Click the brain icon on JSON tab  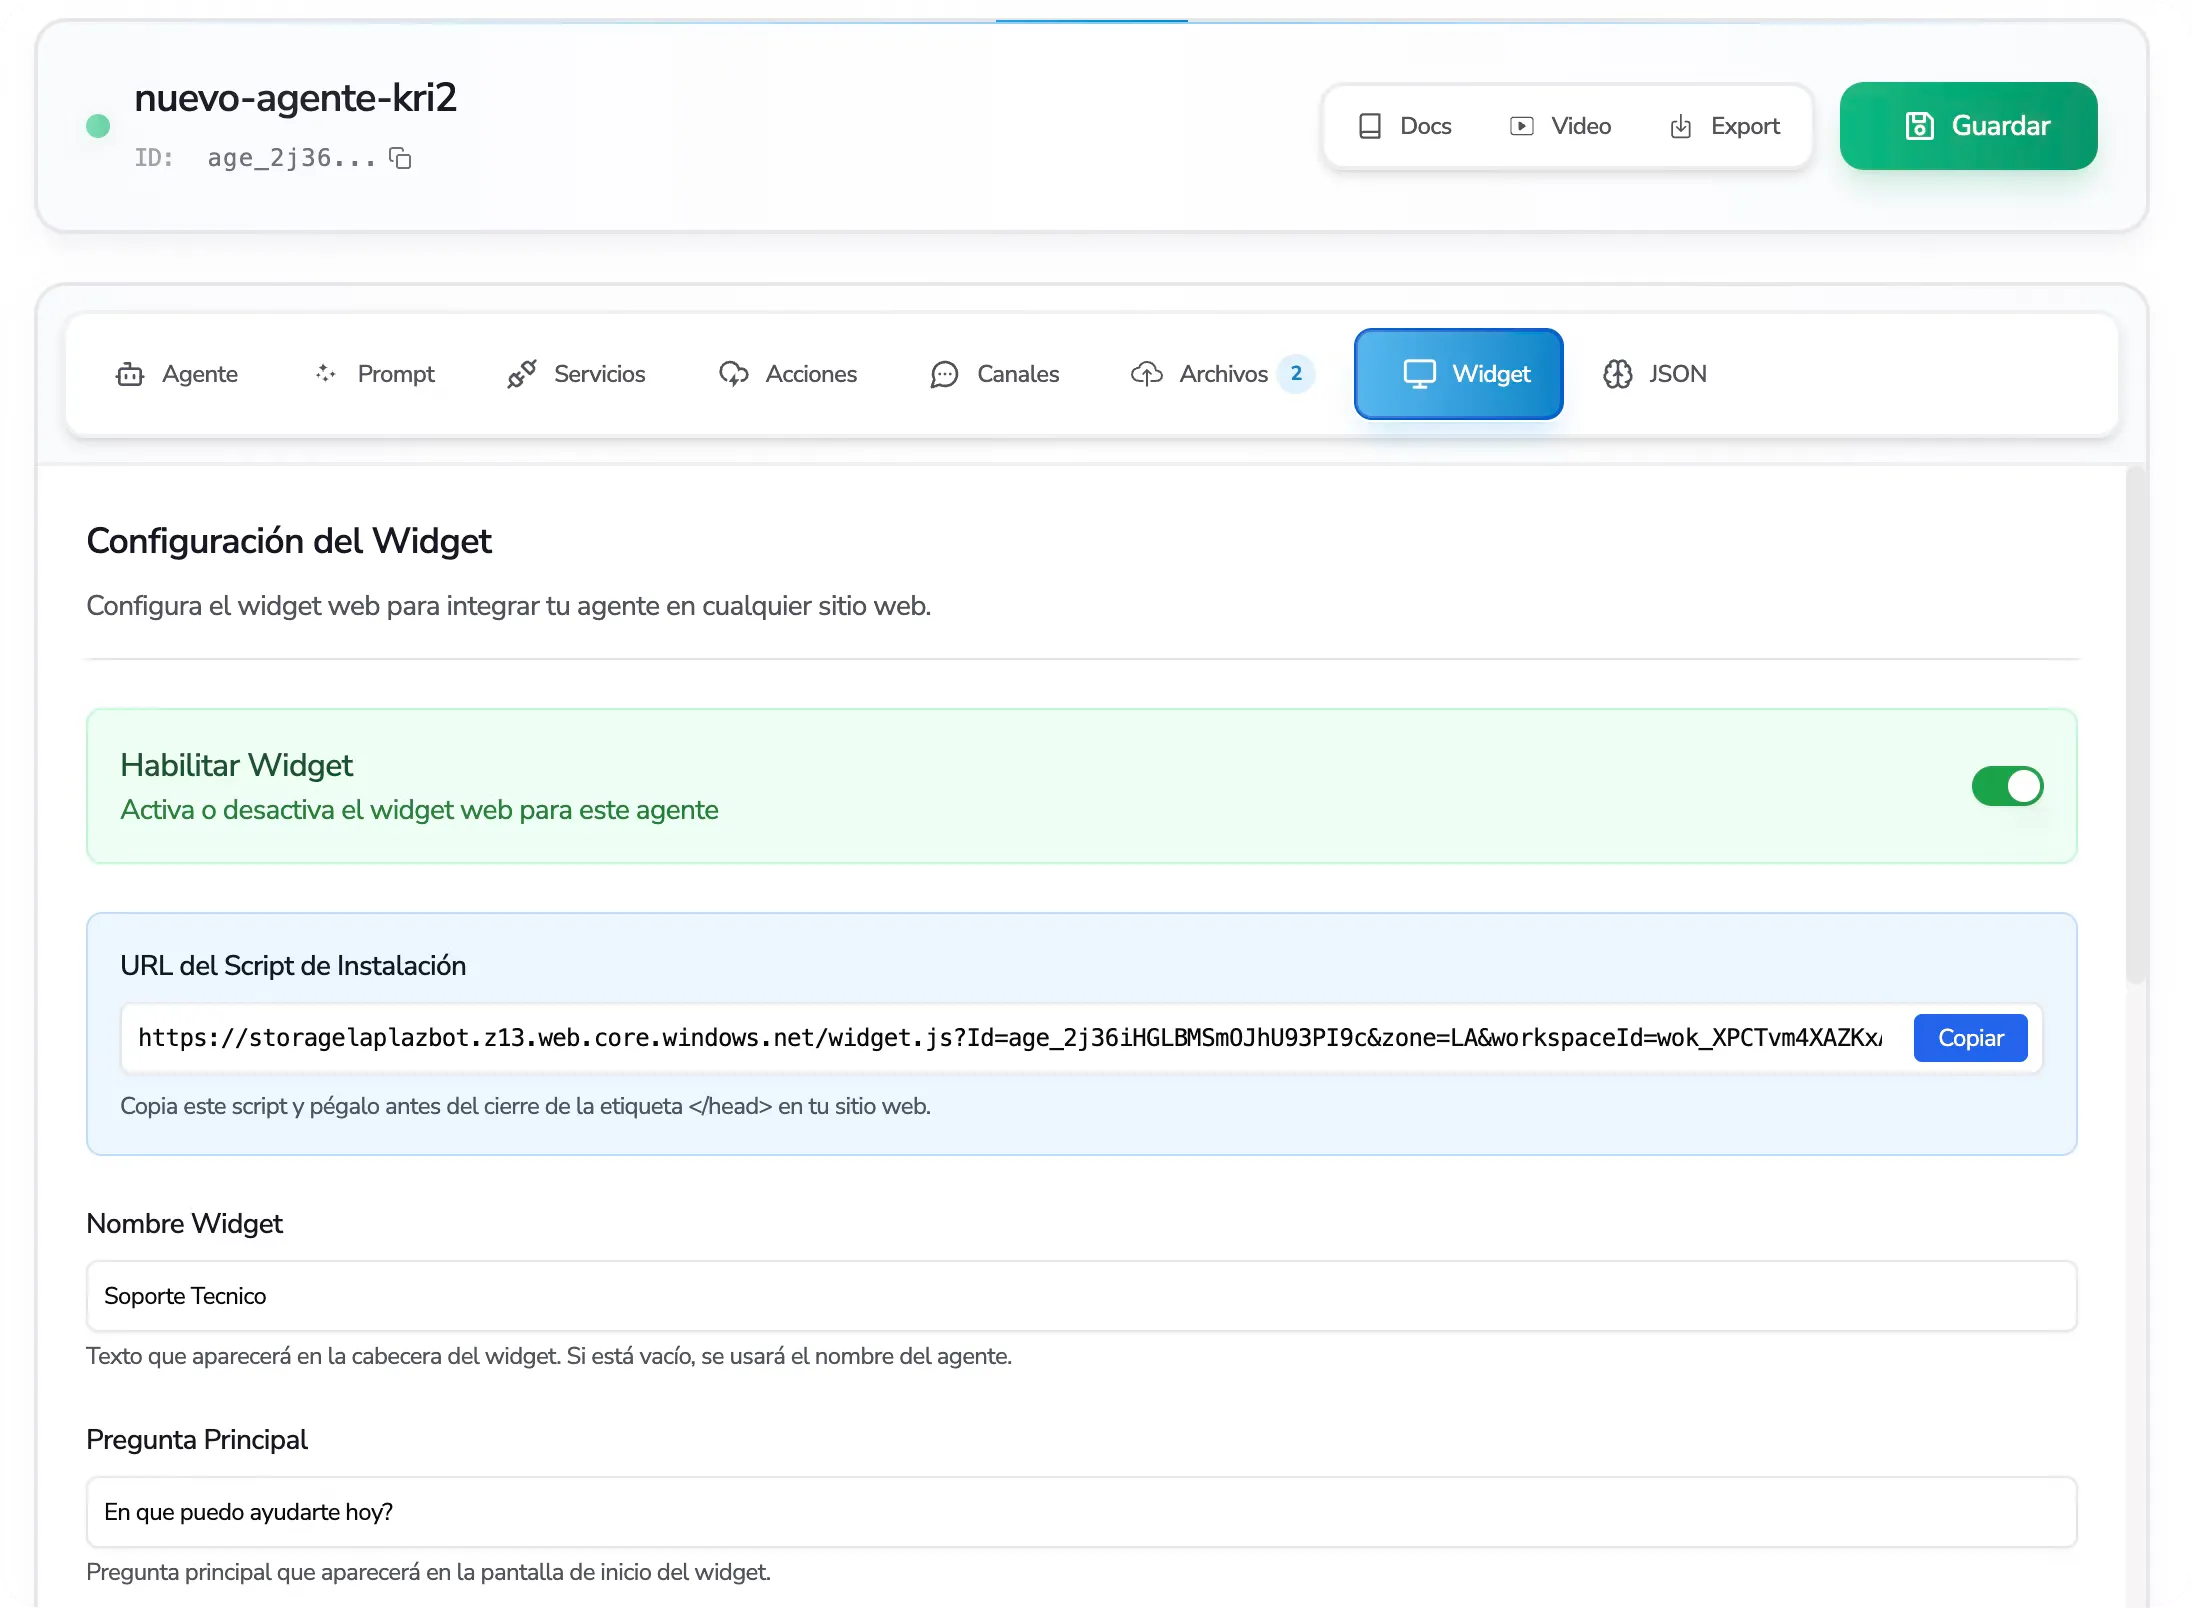click(x=1617, y=374)
